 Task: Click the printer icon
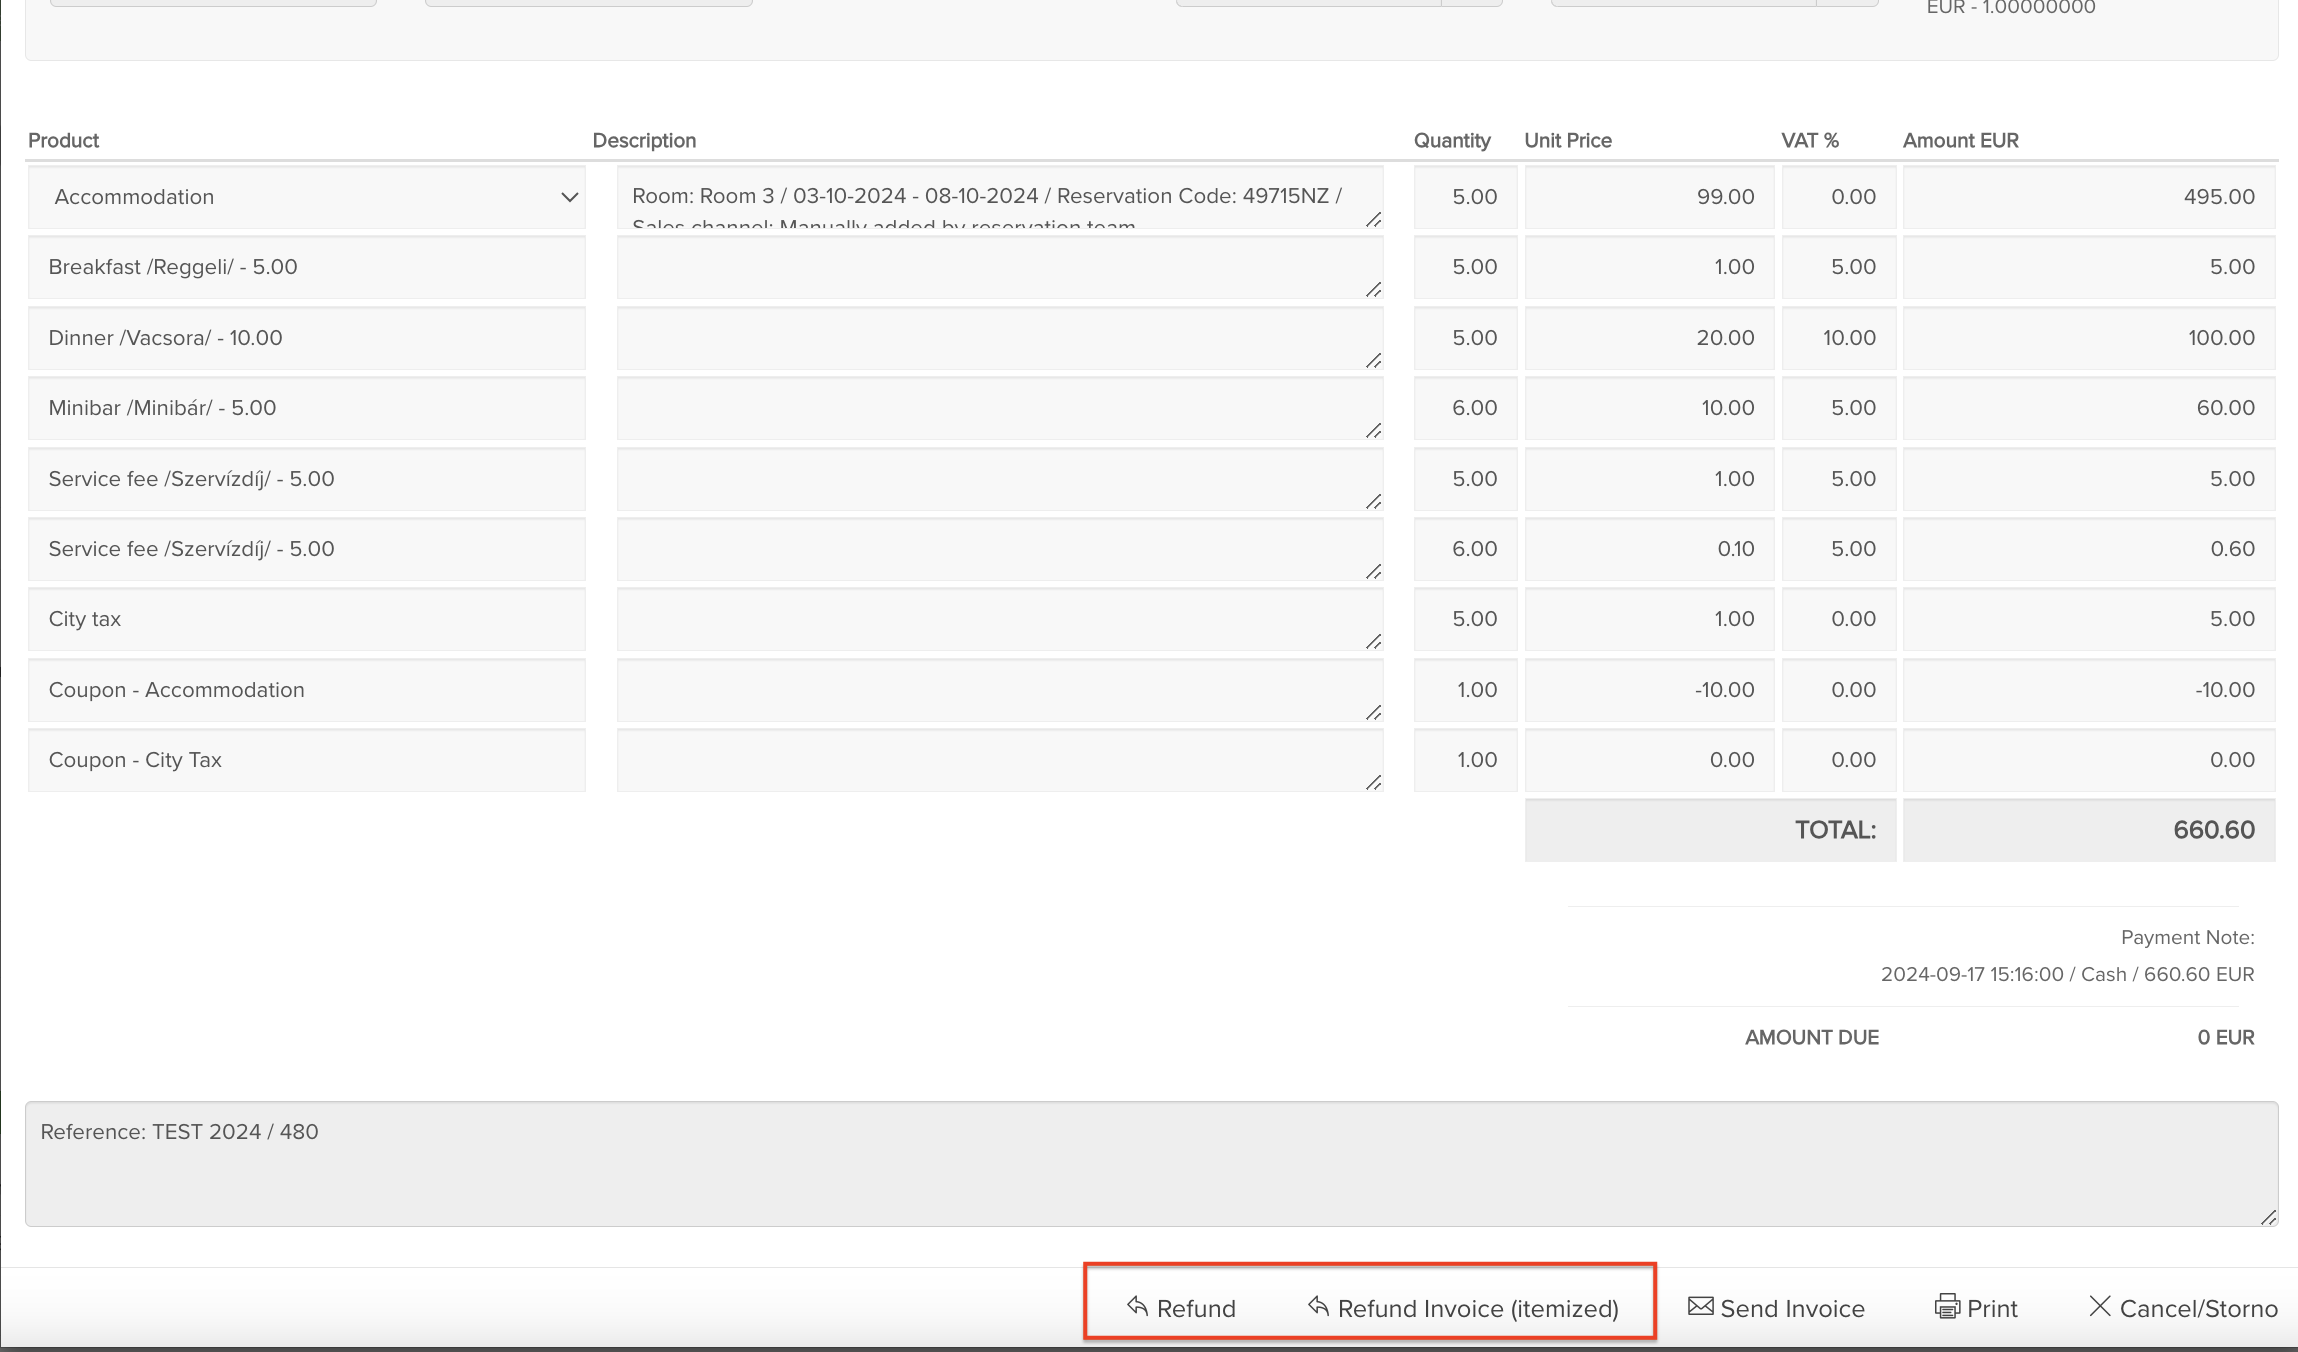click(x=1947, y=1307)
